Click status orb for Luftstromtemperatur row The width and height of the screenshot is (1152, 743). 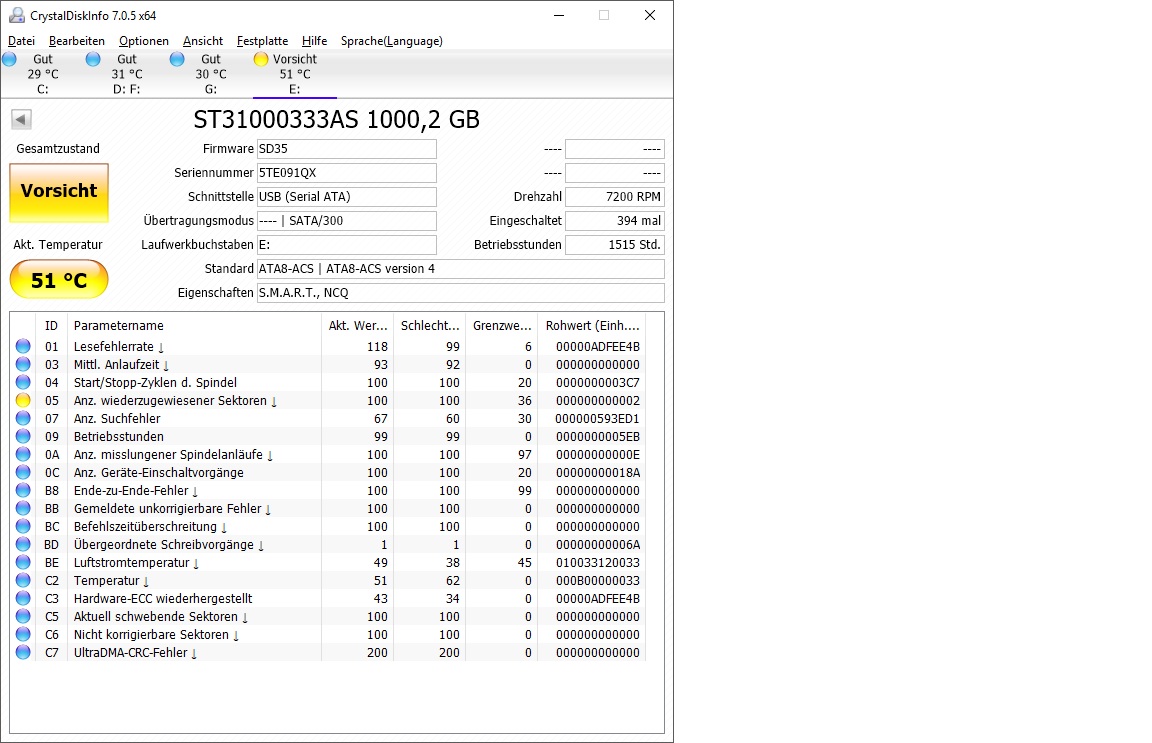click(x=24, y=562)
